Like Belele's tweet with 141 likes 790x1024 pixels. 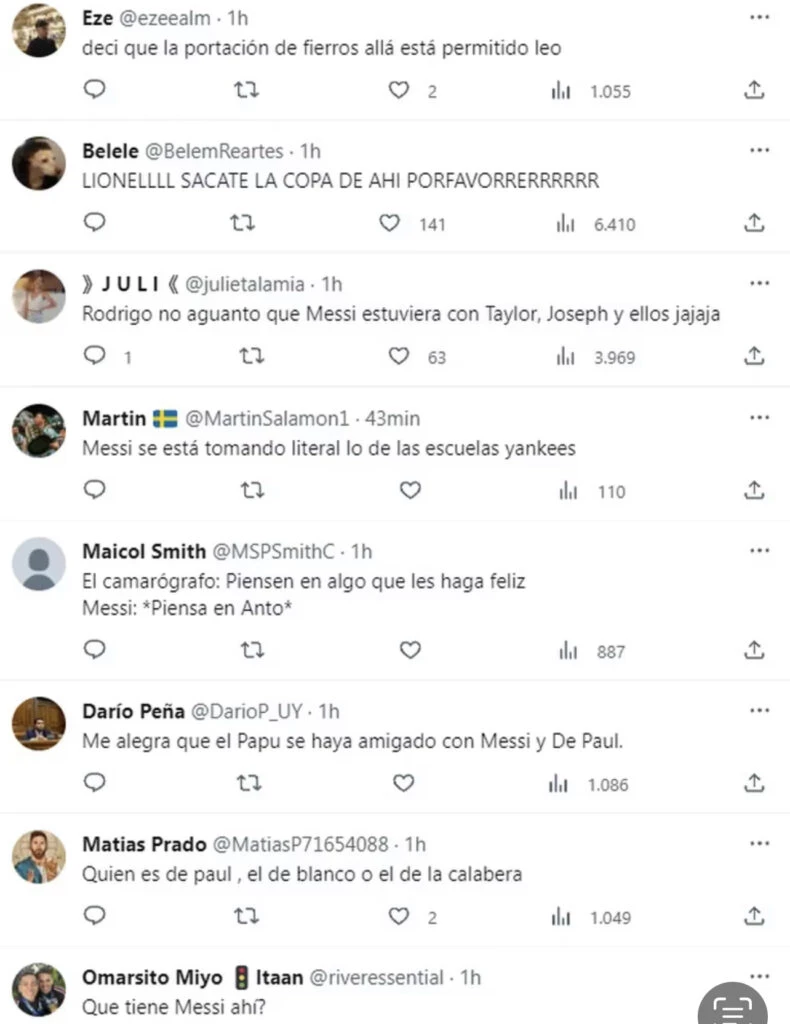[x=390, y=224]
